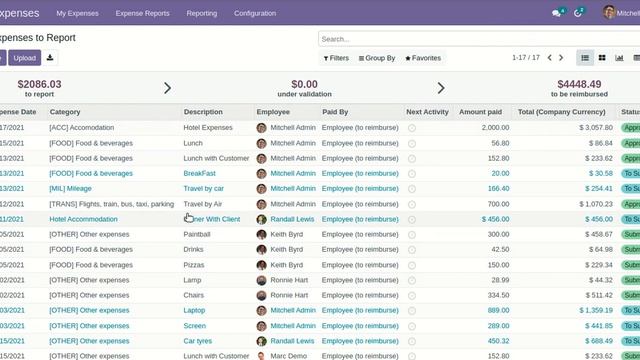Open Expense Reports menu
Viewport: 640px width, 360px height.
(142, 13)
